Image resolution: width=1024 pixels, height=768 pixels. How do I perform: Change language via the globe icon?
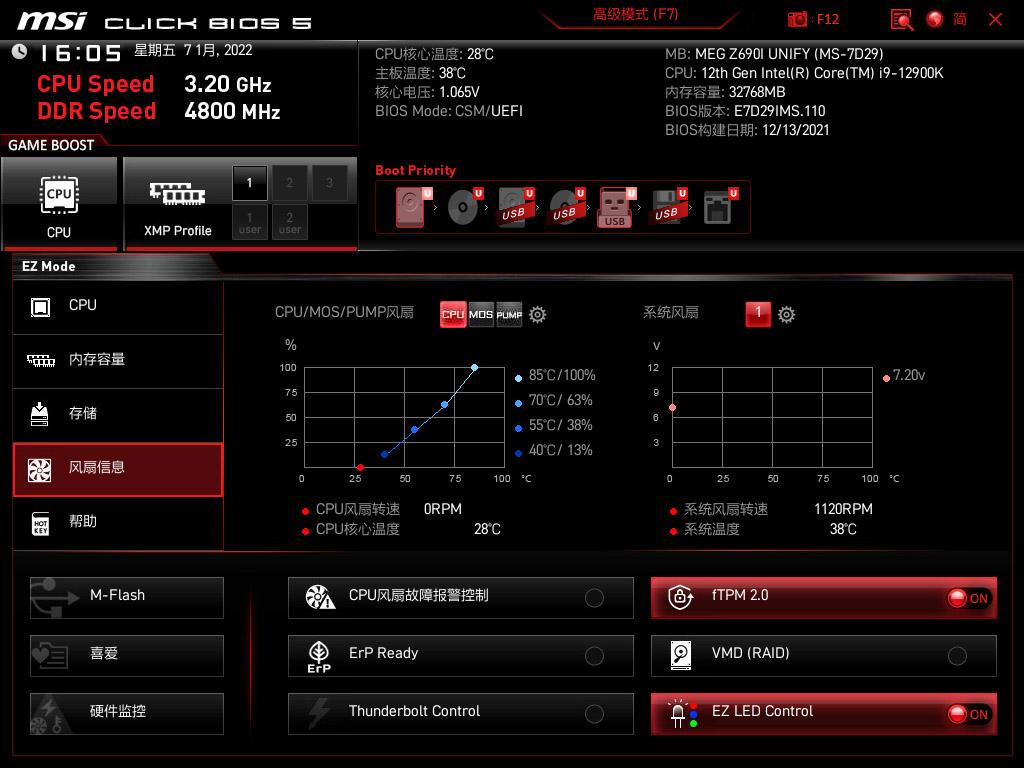pos(935,19)
